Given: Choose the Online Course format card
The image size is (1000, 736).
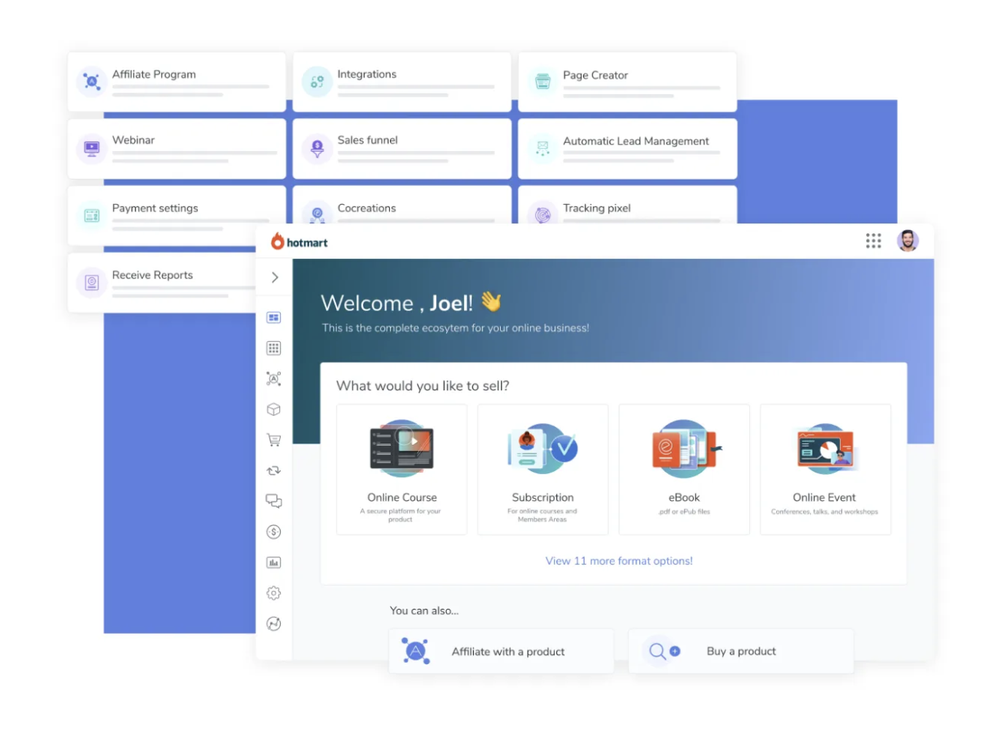Looking at the screenshot, I should [x=402, y=469].
